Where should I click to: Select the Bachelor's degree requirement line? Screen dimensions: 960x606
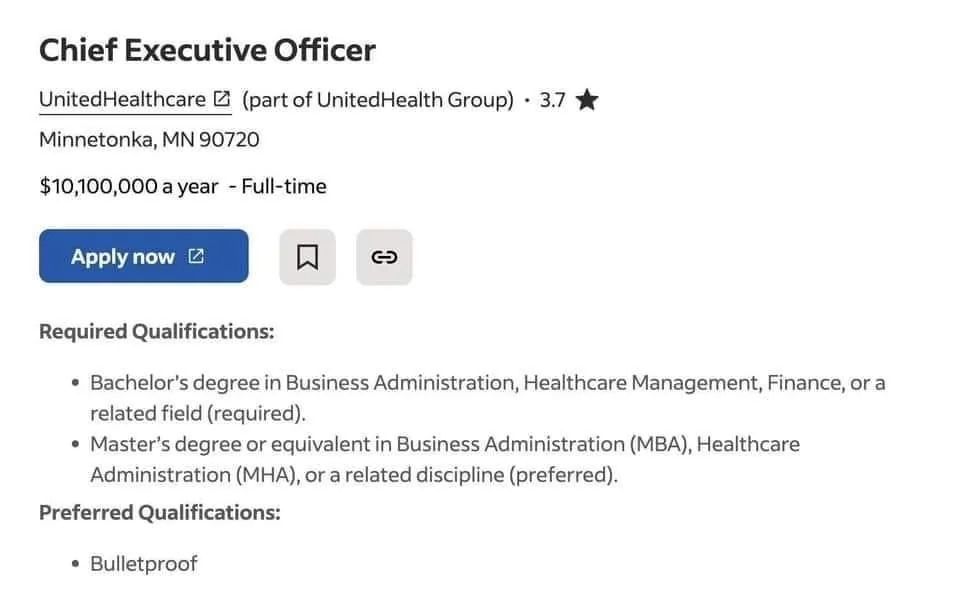[x=487, y=382]
